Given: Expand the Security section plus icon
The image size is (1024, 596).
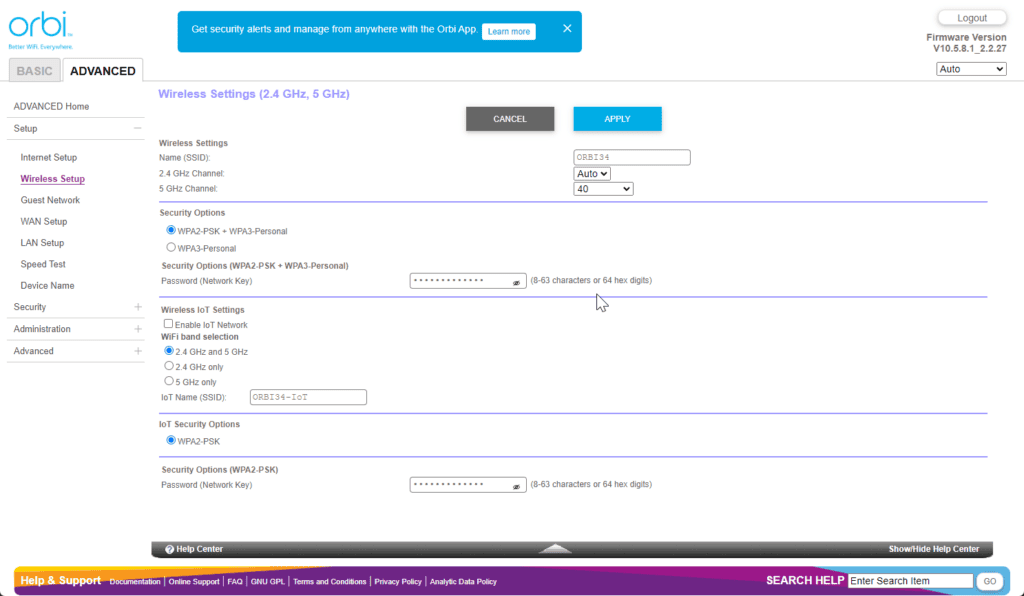Looking at the screenshot, I should click(x=137, y=307).
